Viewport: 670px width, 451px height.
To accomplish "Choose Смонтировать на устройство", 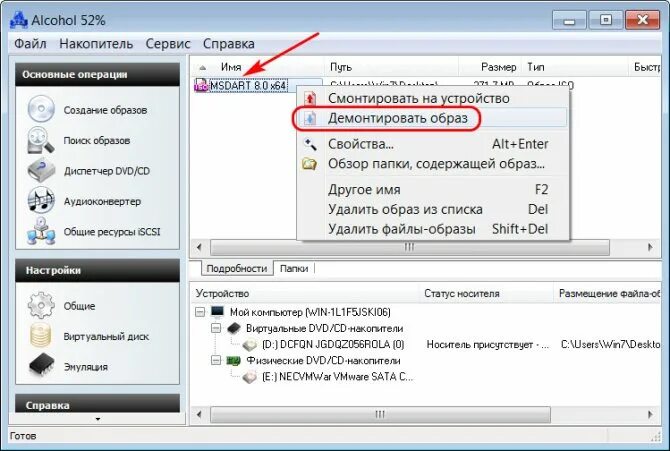I will [x=433, y=98].
